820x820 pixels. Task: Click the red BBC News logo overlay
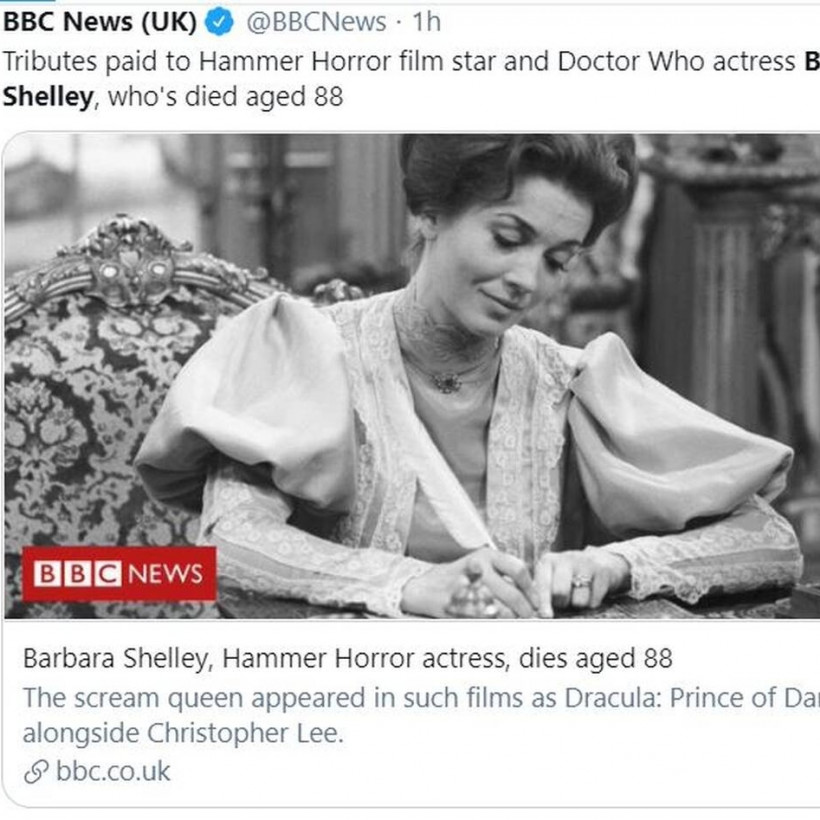(x=119, y=574)
